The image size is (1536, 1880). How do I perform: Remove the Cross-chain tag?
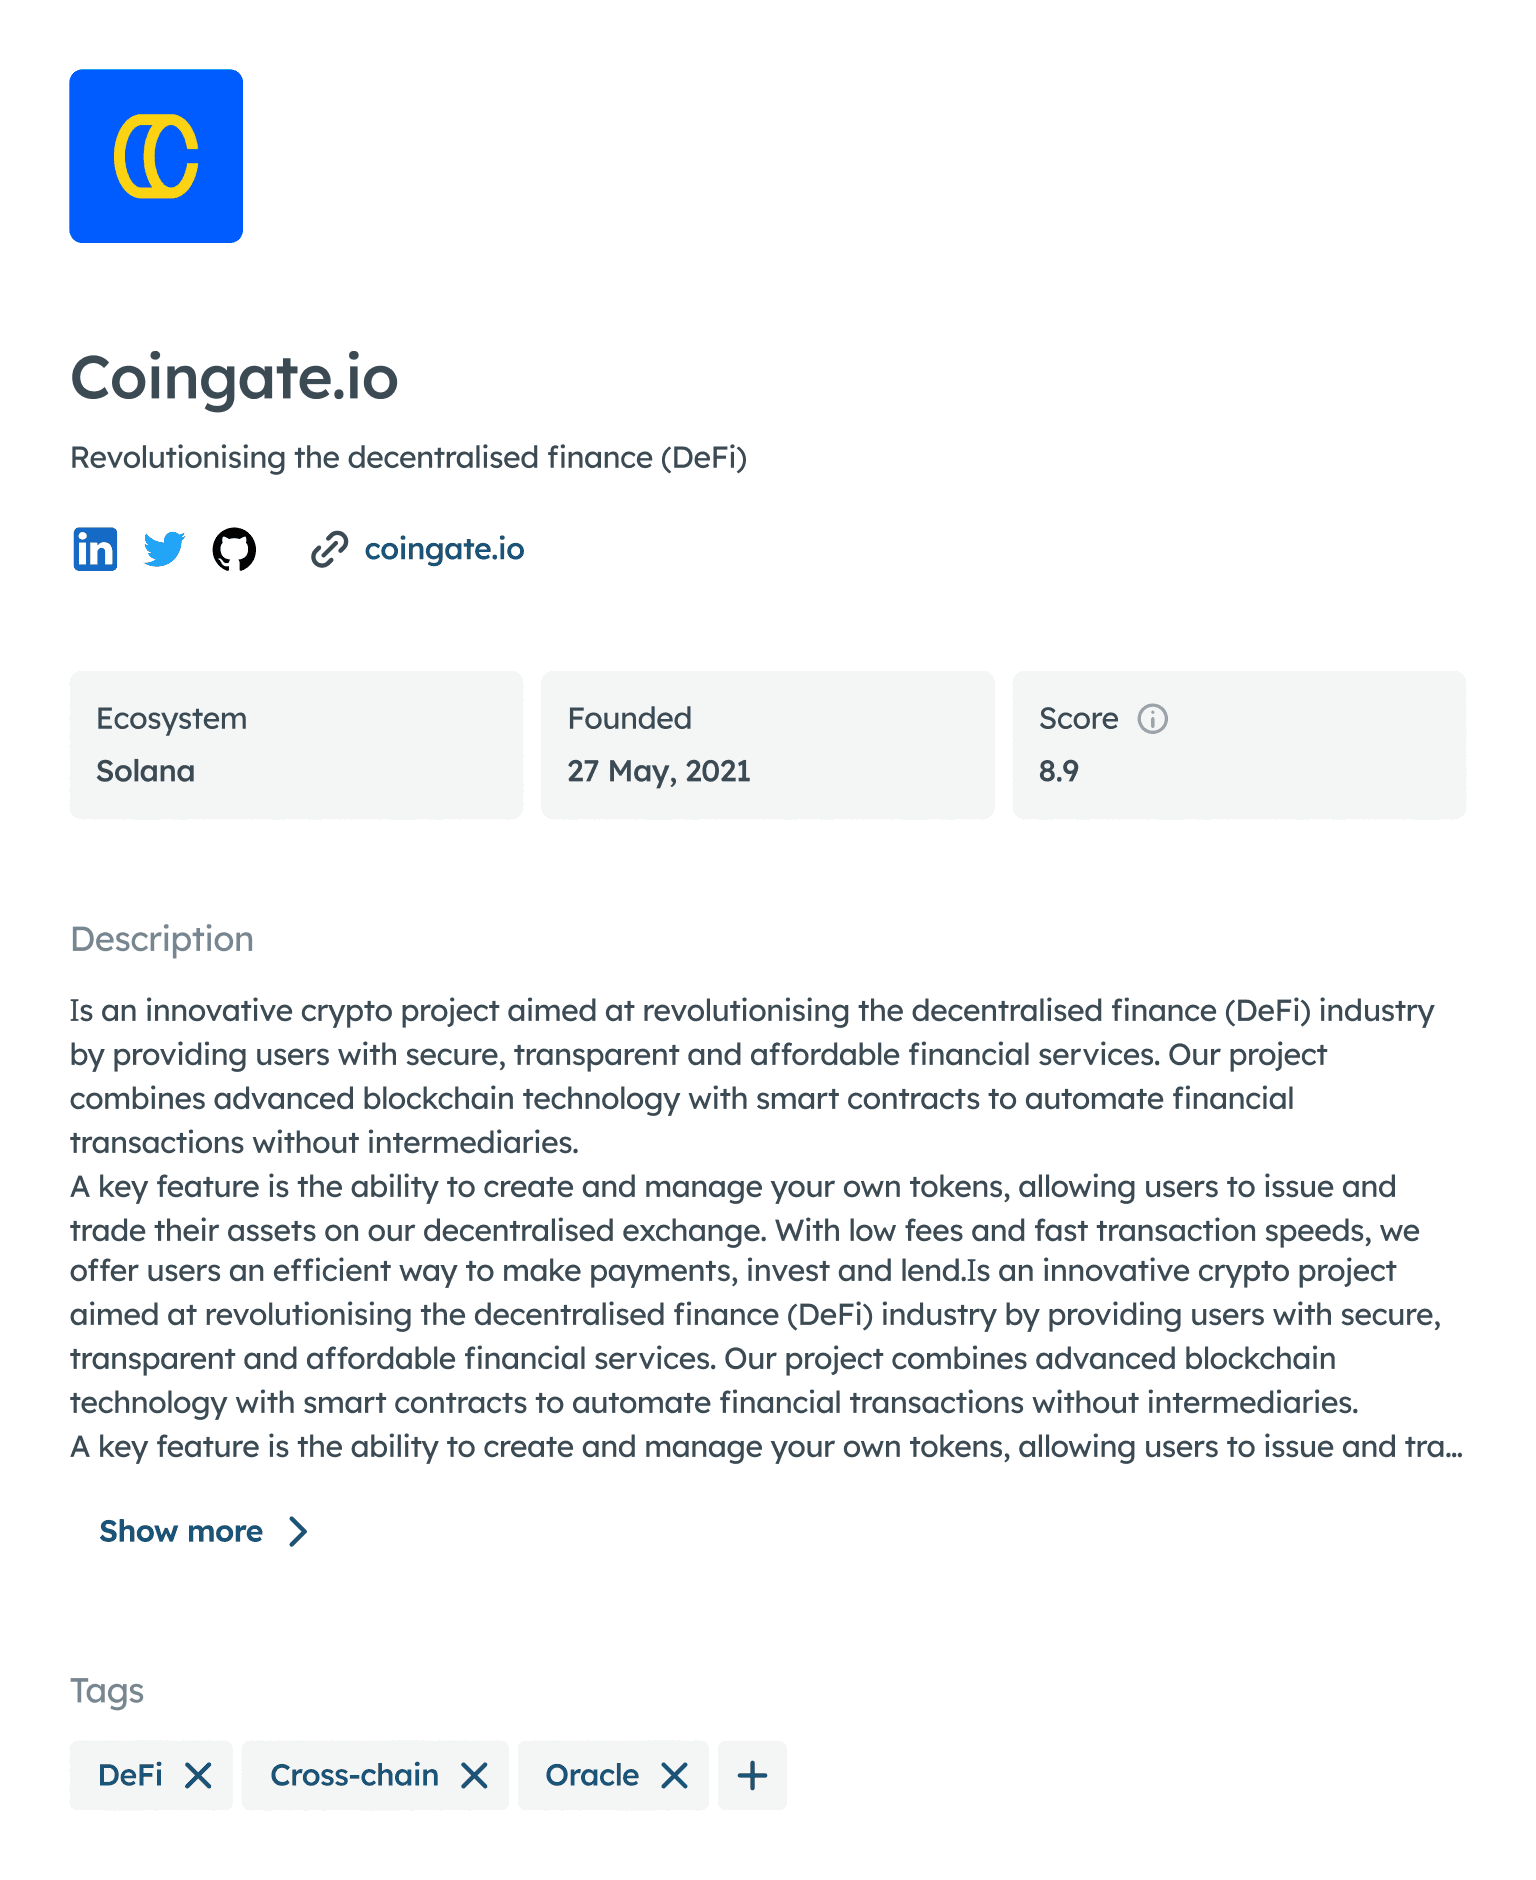pyautogui.click(x=475, y=1775)
